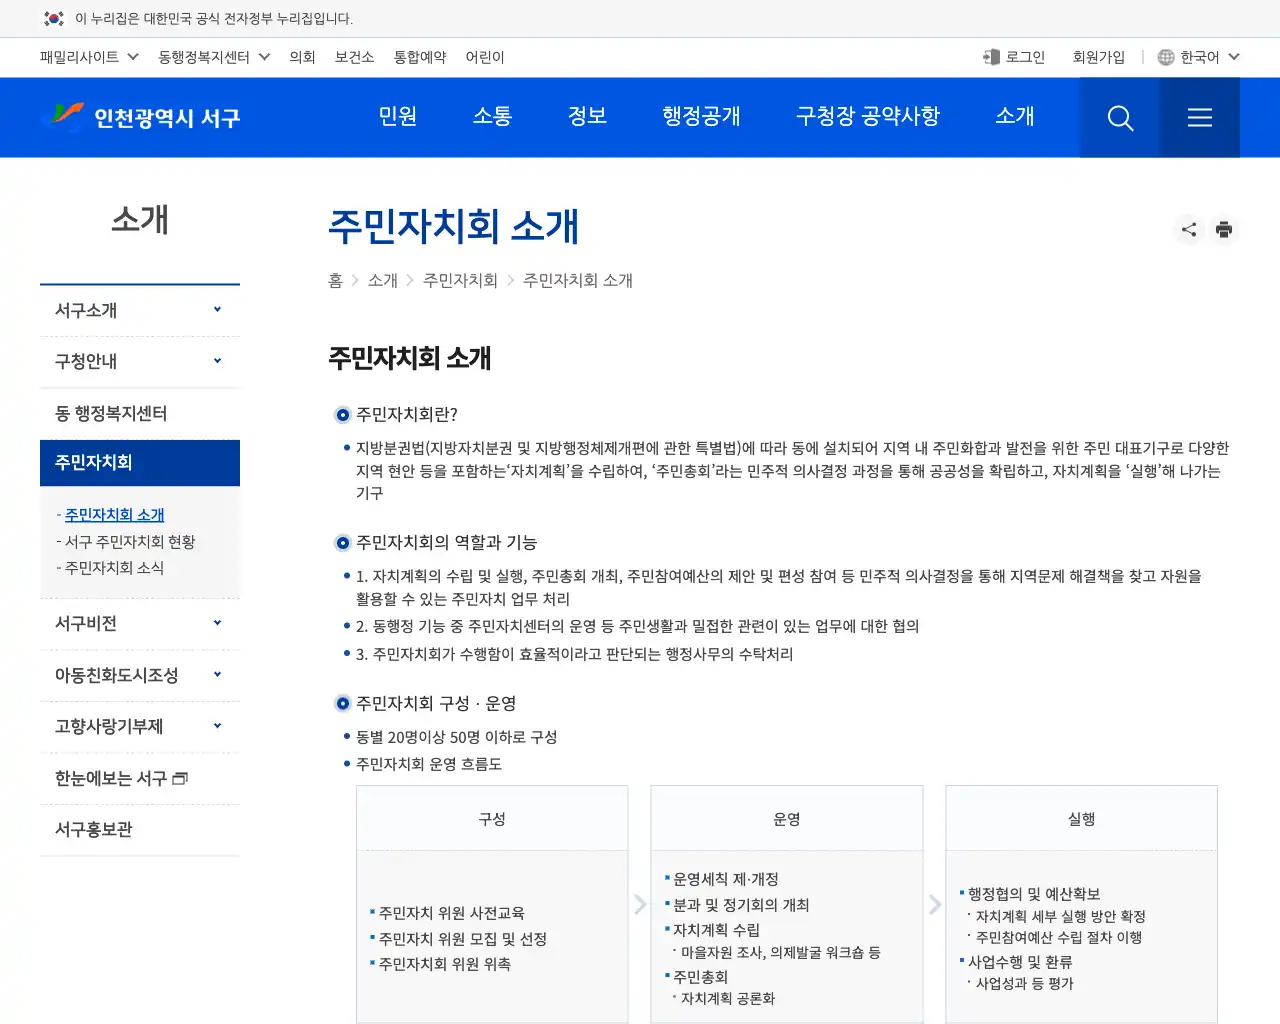
Task: Open the full menu via hamburger icon
Action: [1199, 117]
